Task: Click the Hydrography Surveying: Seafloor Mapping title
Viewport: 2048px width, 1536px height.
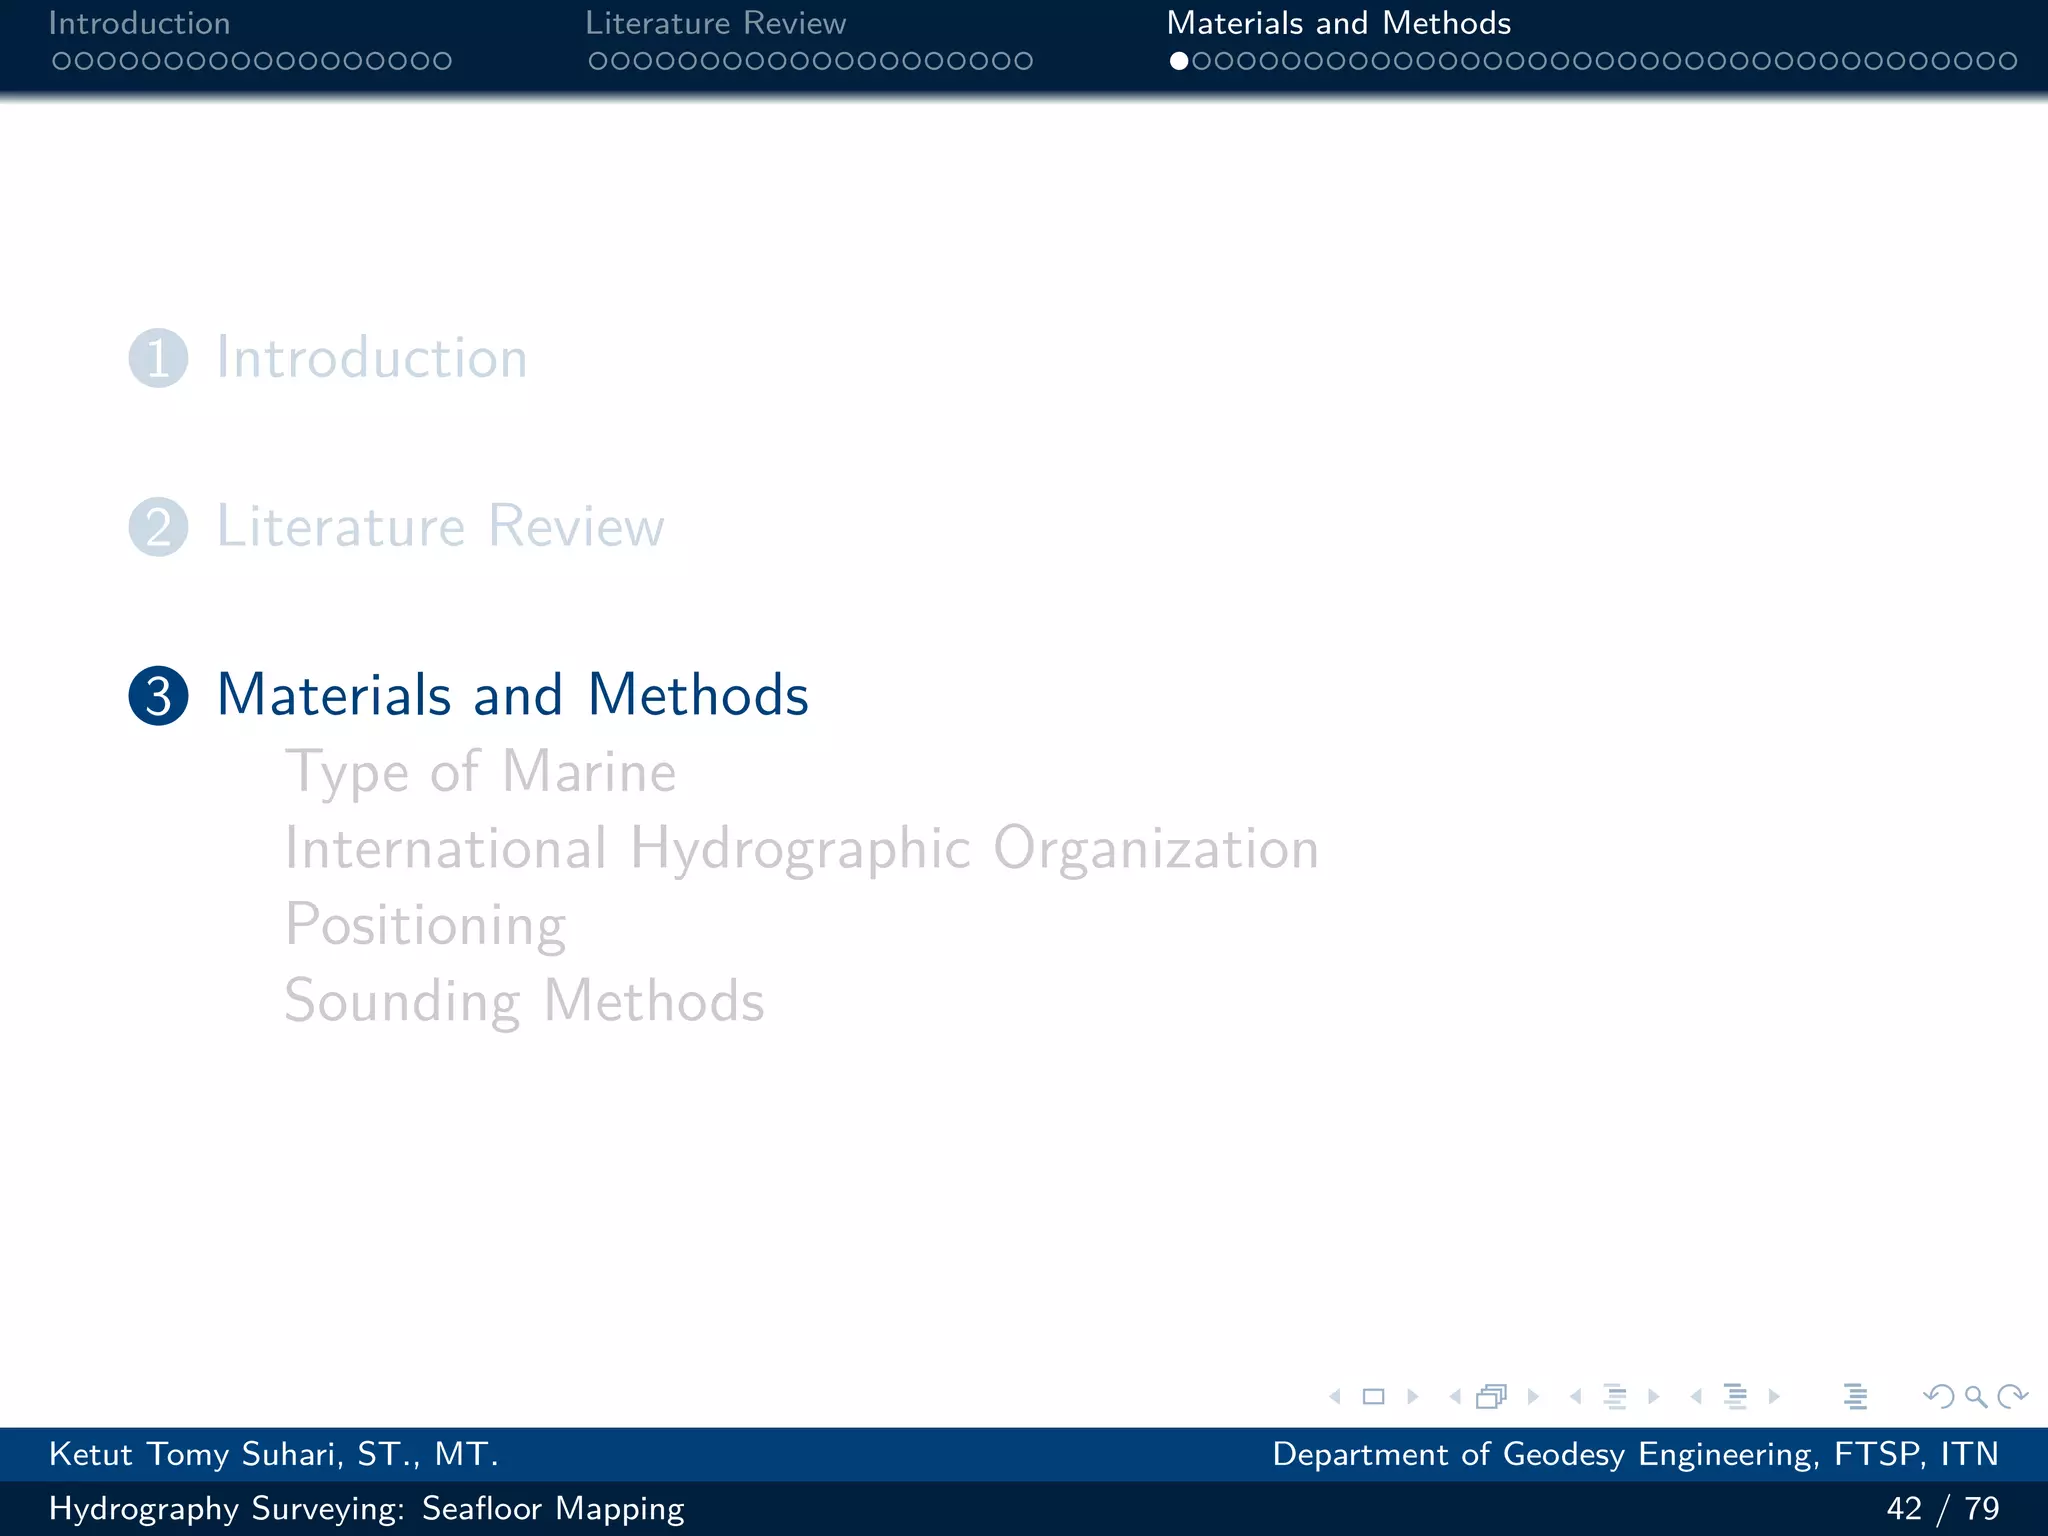Action: (x=366, y=1508)
